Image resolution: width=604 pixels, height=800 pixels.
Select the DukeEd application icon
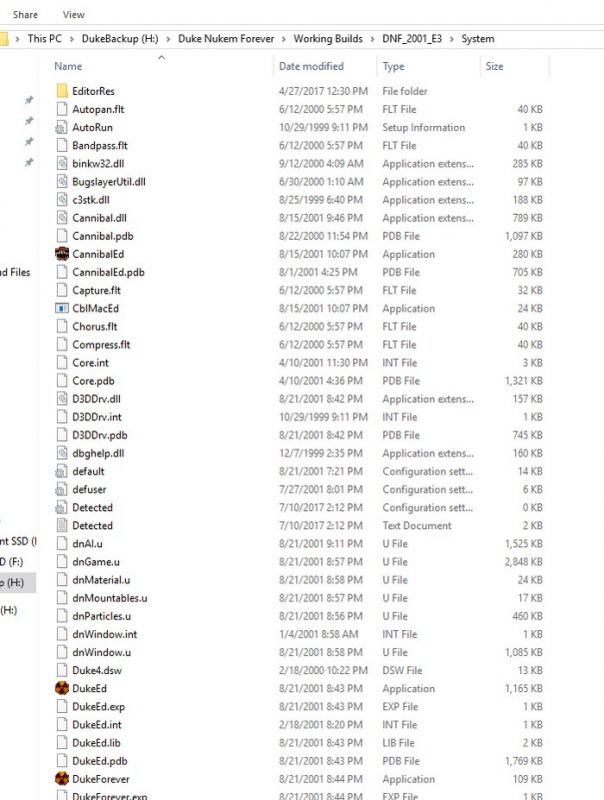62,688
